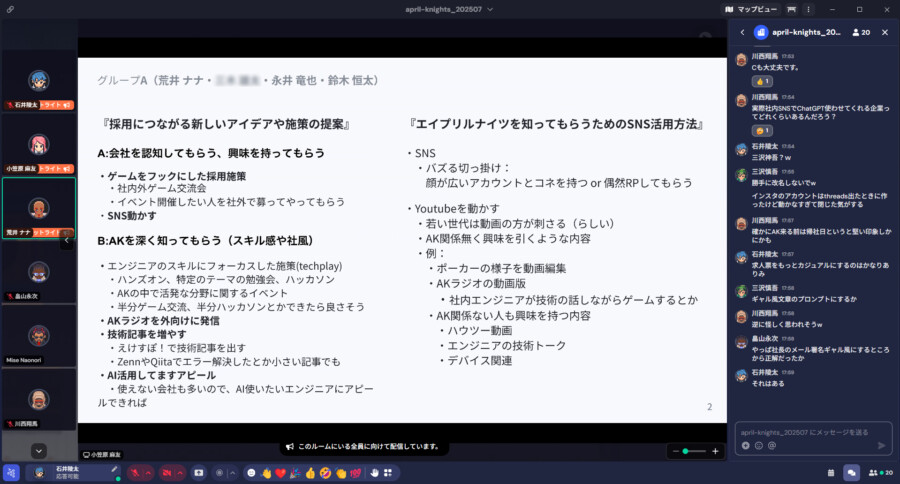This screenshot has width=900, height=484.
Task: Send a heart emoji reaction
Action: point(280,472)
